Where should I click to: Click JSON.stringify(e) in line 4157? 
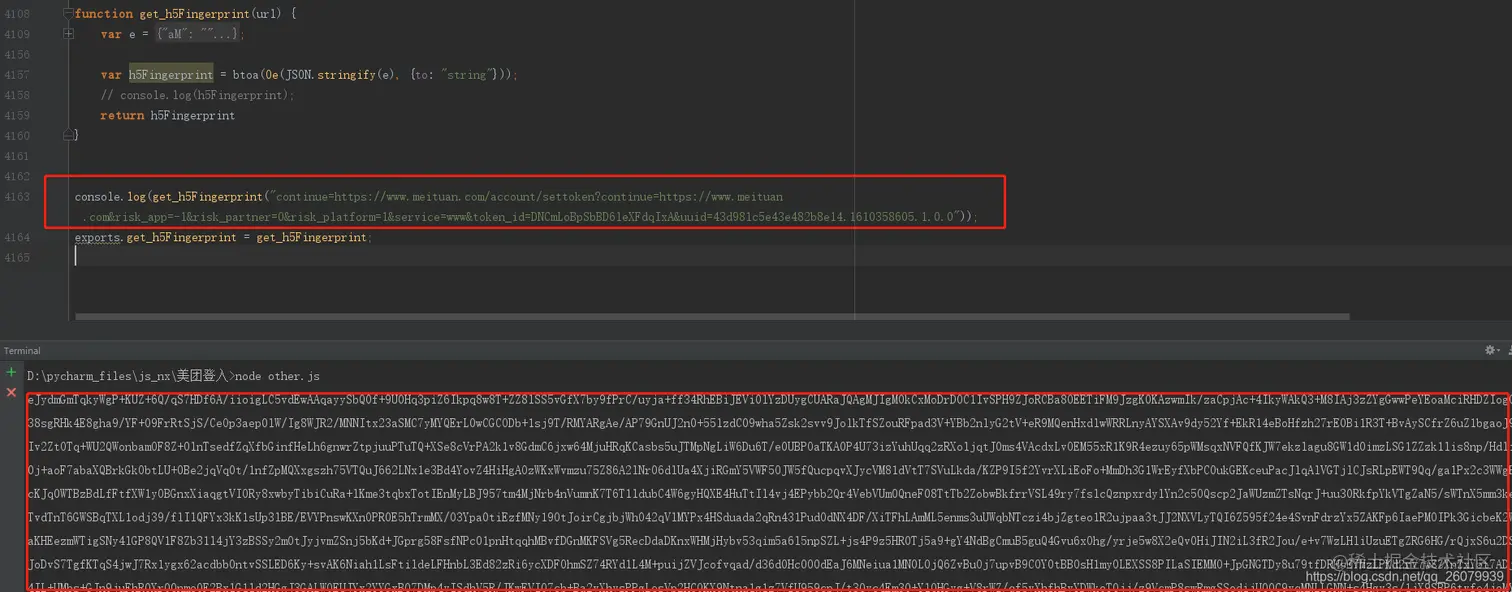coord(341,75)
